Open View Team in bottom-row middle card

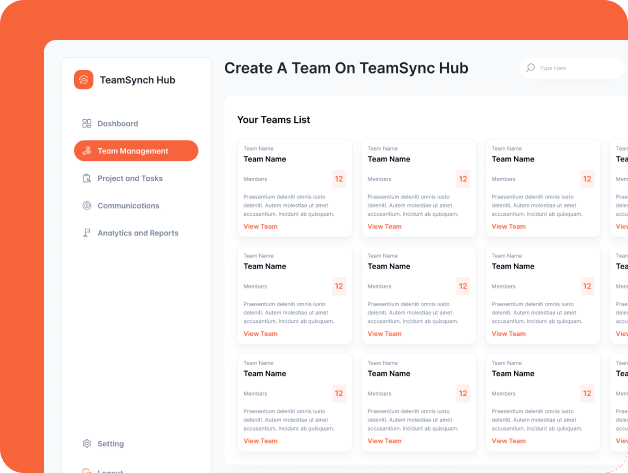pyautogui.click(x=384, y=441)
